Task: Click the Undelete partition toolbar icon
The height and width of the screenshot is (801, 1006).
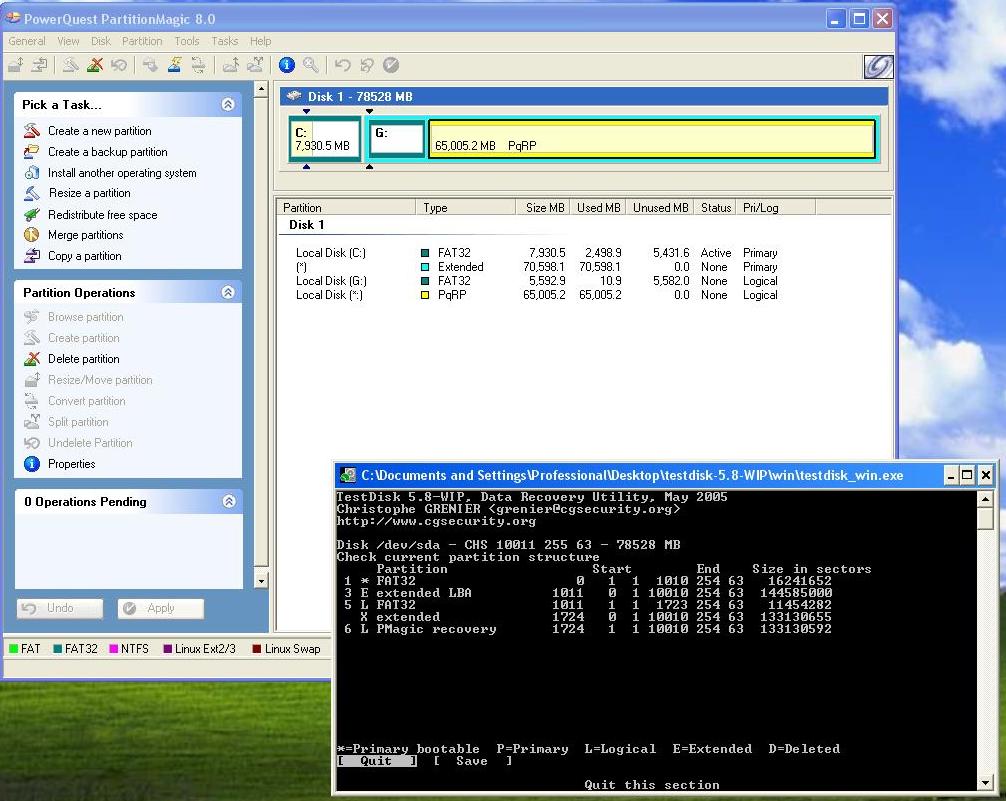Action: tap(119, 65)
